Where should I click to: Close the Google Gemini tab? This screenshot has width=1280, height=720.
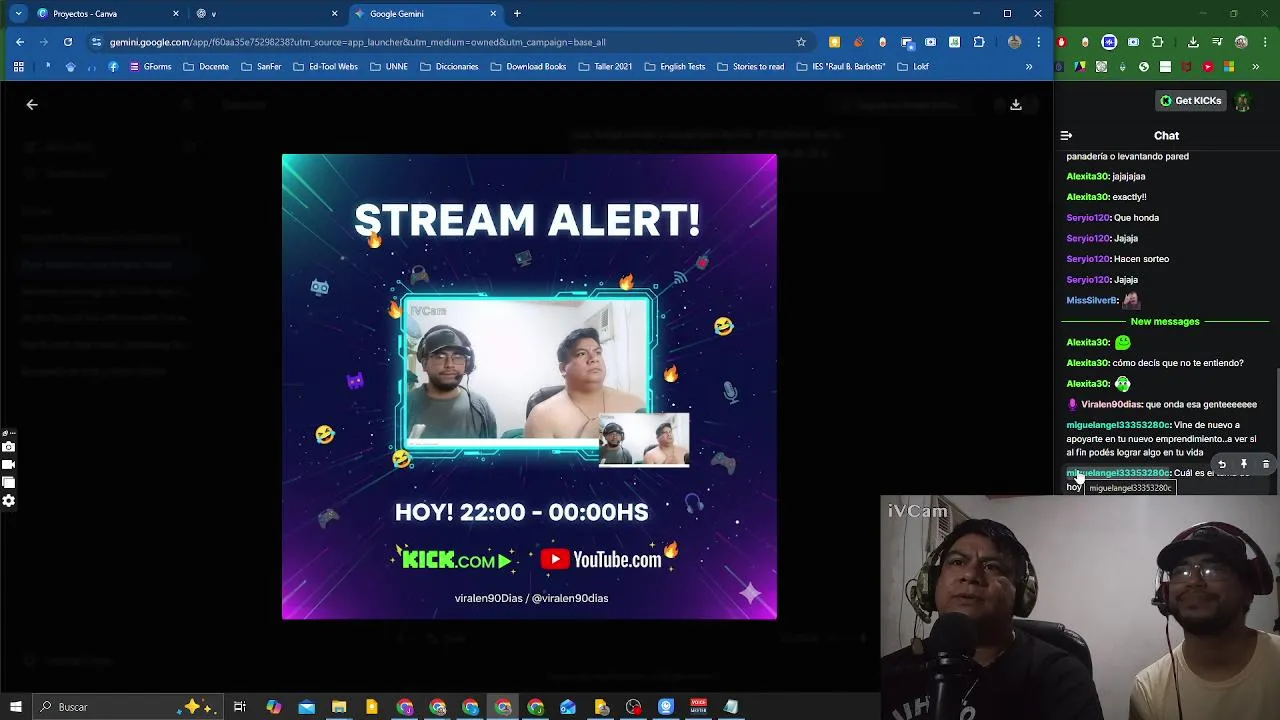tap(493, 14)
